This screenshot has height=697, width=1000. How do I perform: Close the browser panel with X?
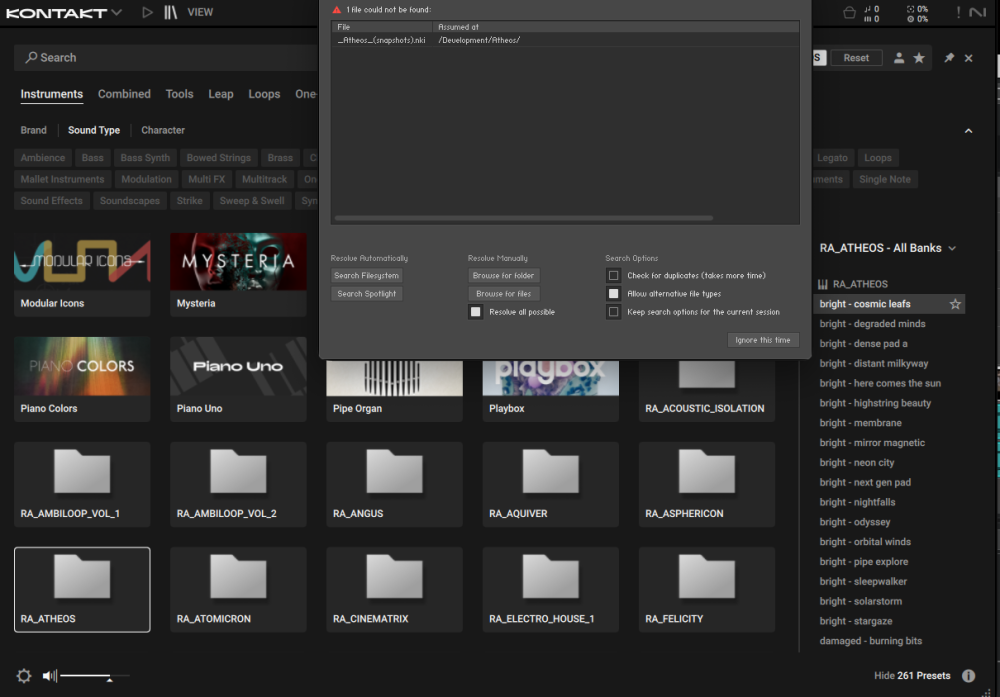pos(969,58)
